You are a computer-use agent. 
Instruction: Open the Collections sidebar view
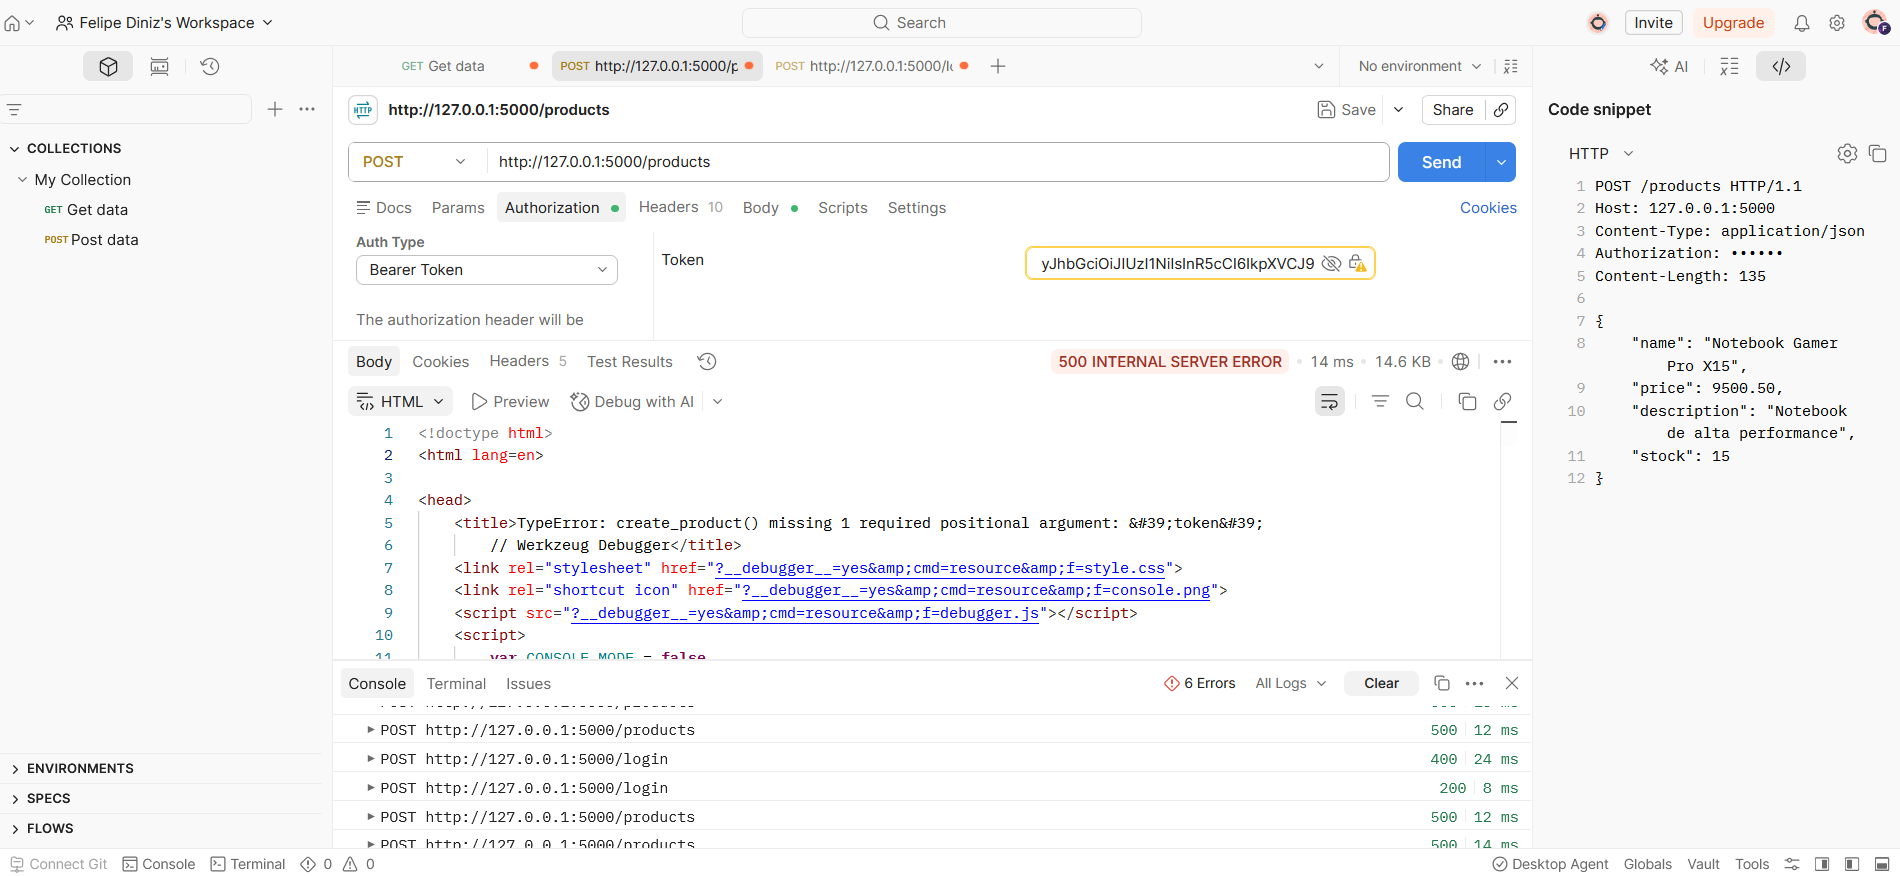pos(108,66)
